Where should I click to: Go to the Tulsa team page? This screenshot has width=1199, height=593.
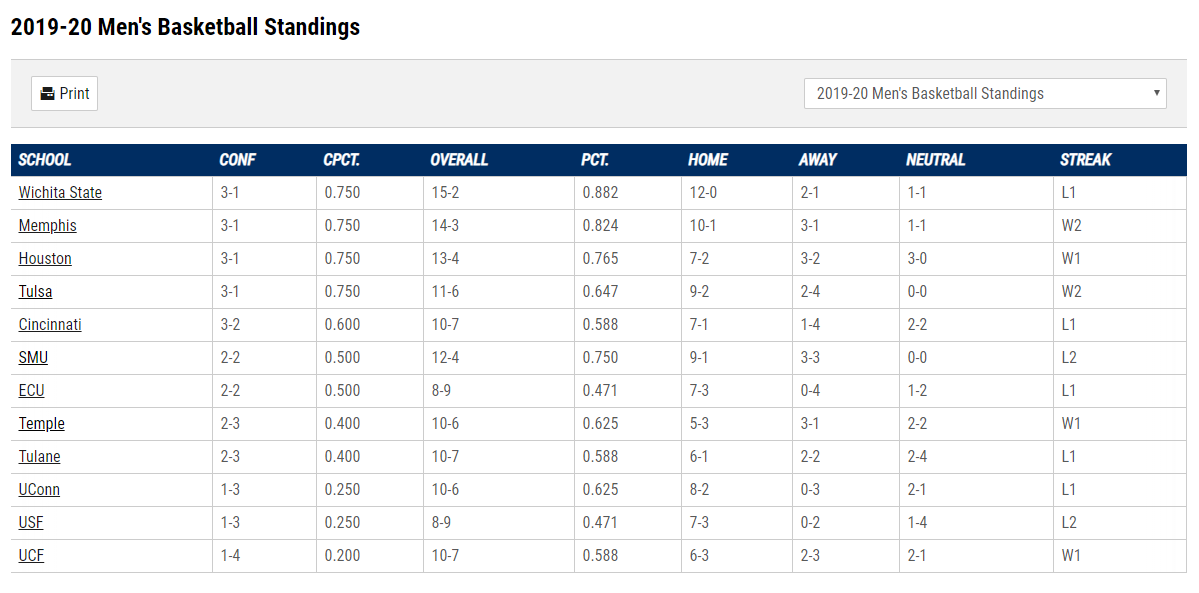pos(35,292)
